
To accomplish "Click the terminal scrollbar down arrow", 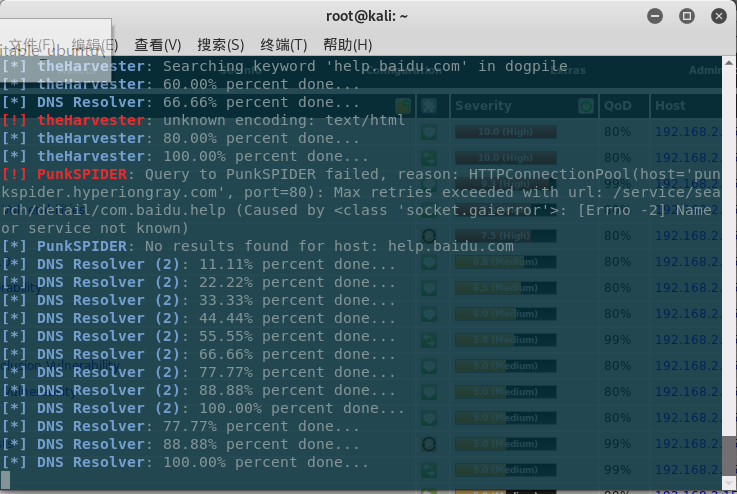I will click(729, 483).
